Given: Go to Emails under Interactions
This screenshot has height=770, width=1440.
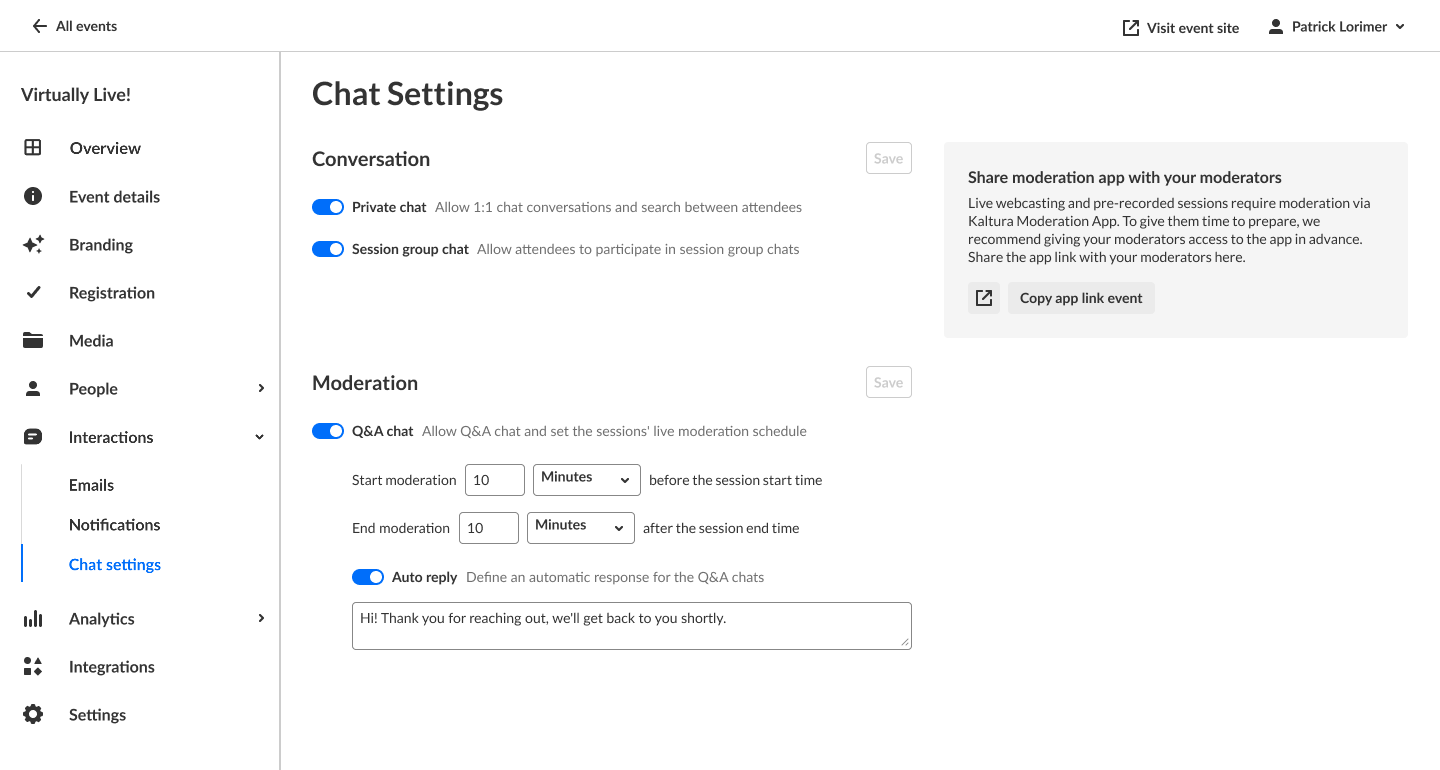Looking at the screenshot, I should (x=91, y=485).
